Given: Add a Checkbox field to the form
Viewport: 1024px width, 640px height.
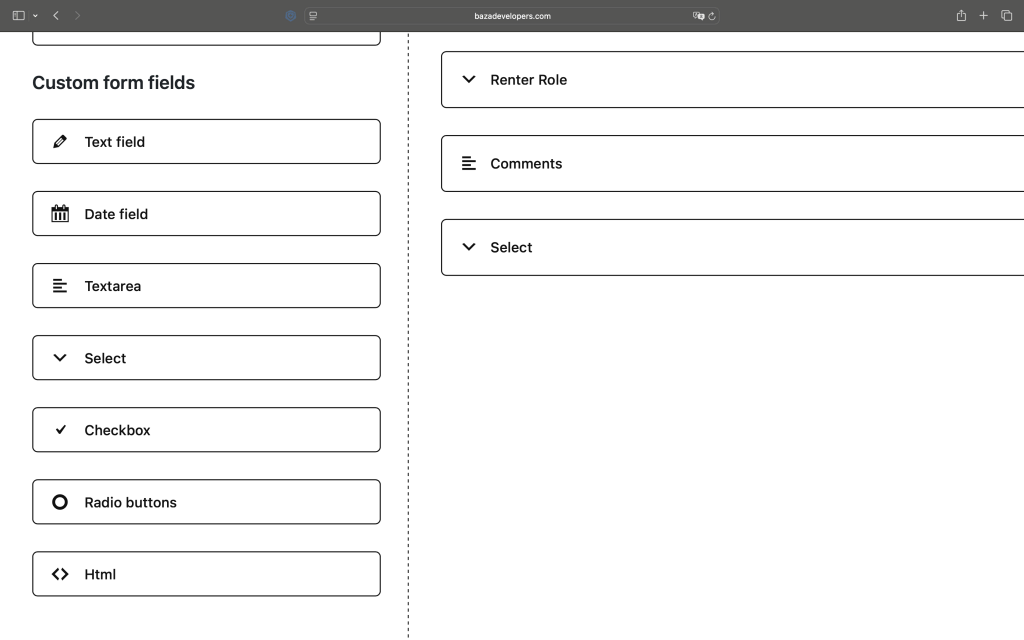Looking at the screenshot, I should (x=206, y=430).
